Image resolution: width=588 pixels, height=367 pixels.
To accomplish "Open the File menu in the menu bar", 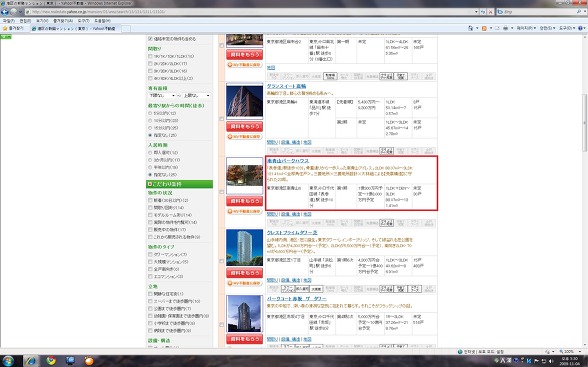I will pos(8,21).
